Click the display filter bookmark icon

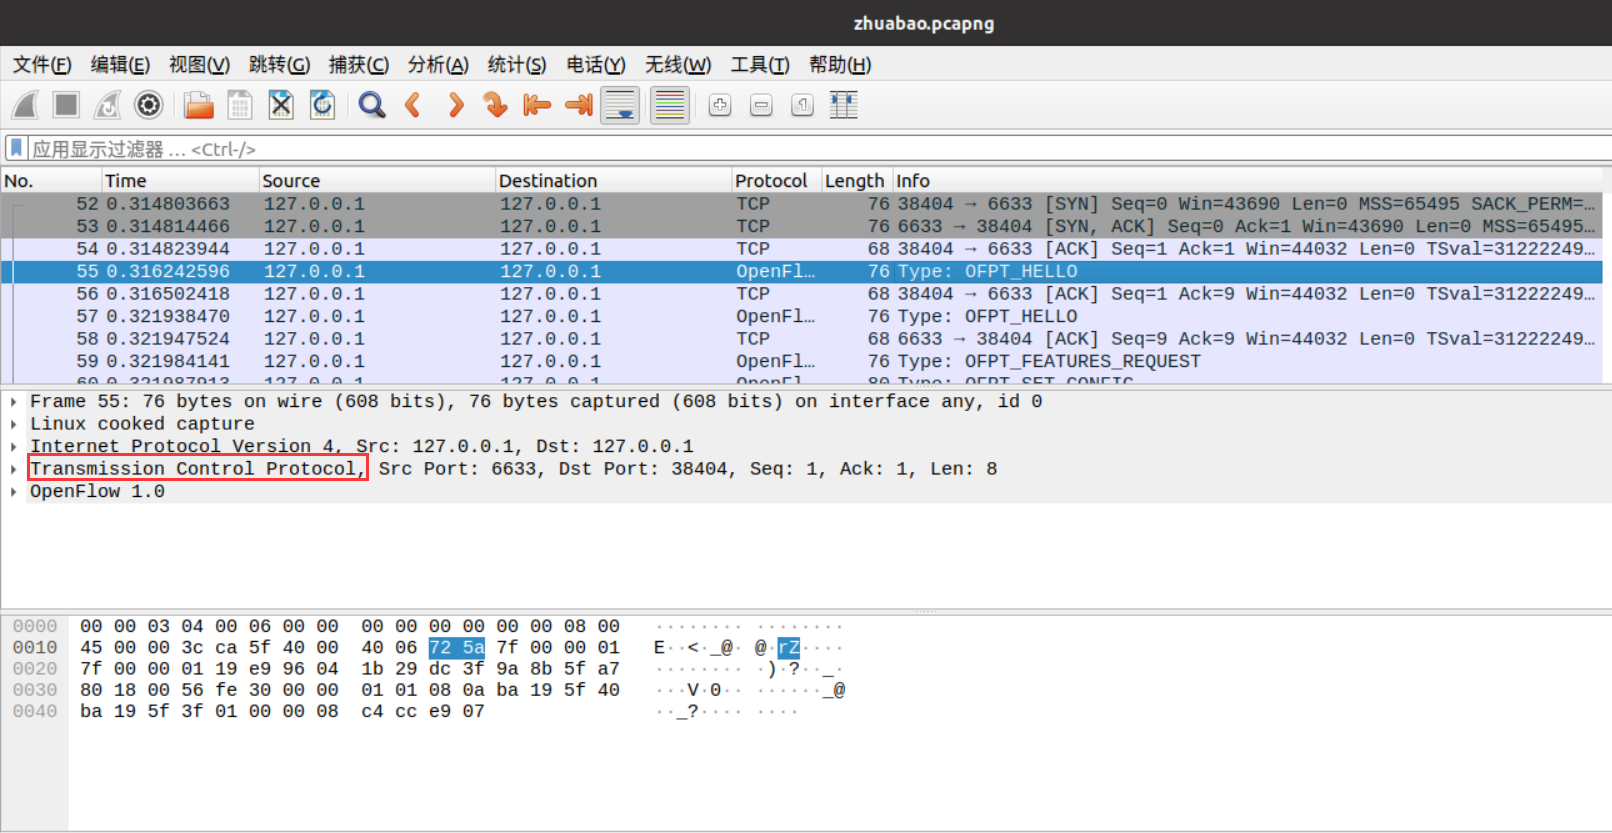coord(16,148)
